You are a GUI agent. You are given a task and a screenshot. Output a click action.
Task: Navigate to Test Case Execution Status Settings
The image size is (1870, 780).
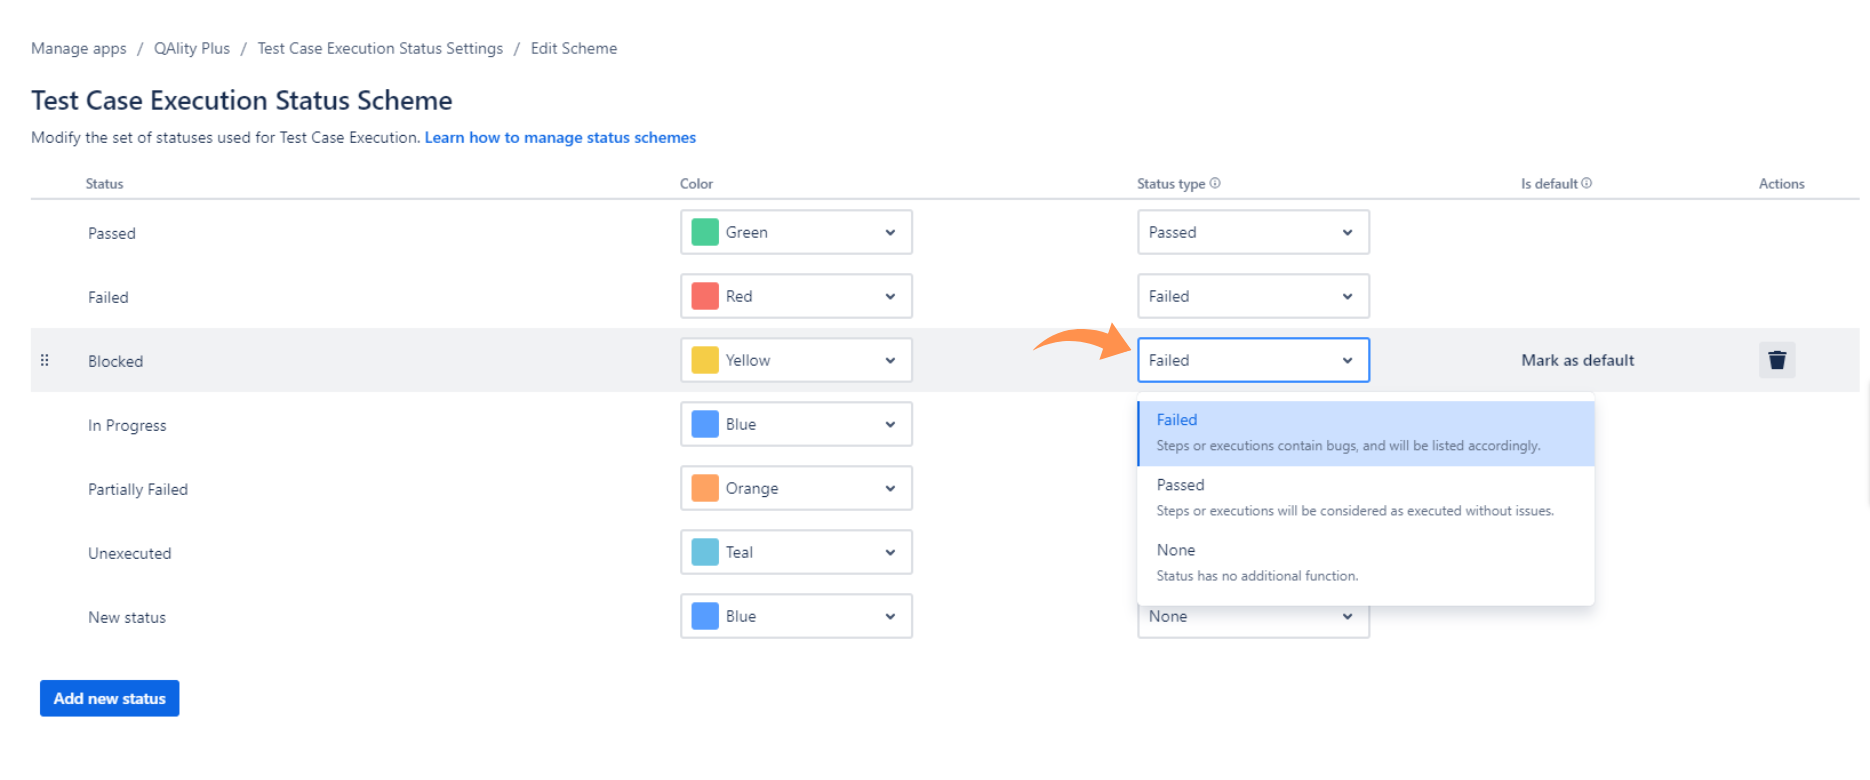click(x=380, y=48)
